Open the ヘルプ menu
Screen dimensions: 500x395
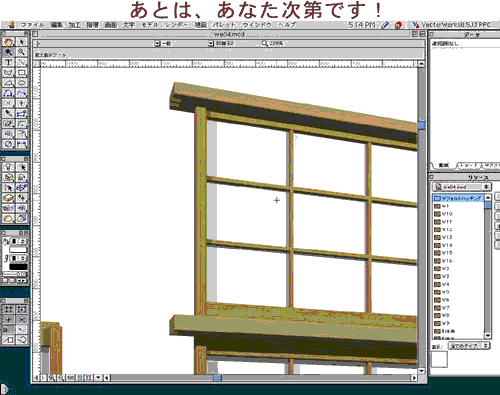[287, 25]
